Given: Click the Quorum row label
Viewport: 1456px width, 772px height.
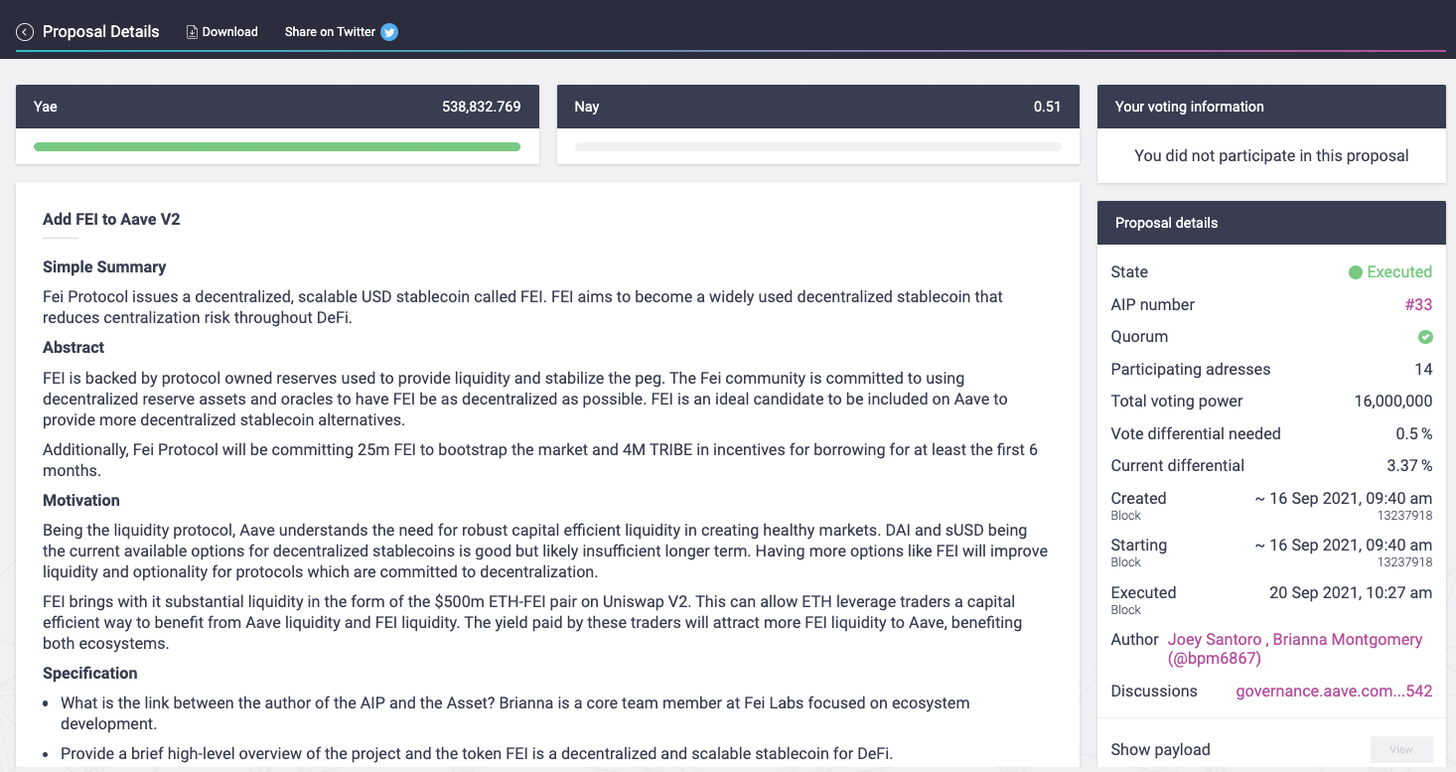Looking at the screenshot, I should [1139, 337].
